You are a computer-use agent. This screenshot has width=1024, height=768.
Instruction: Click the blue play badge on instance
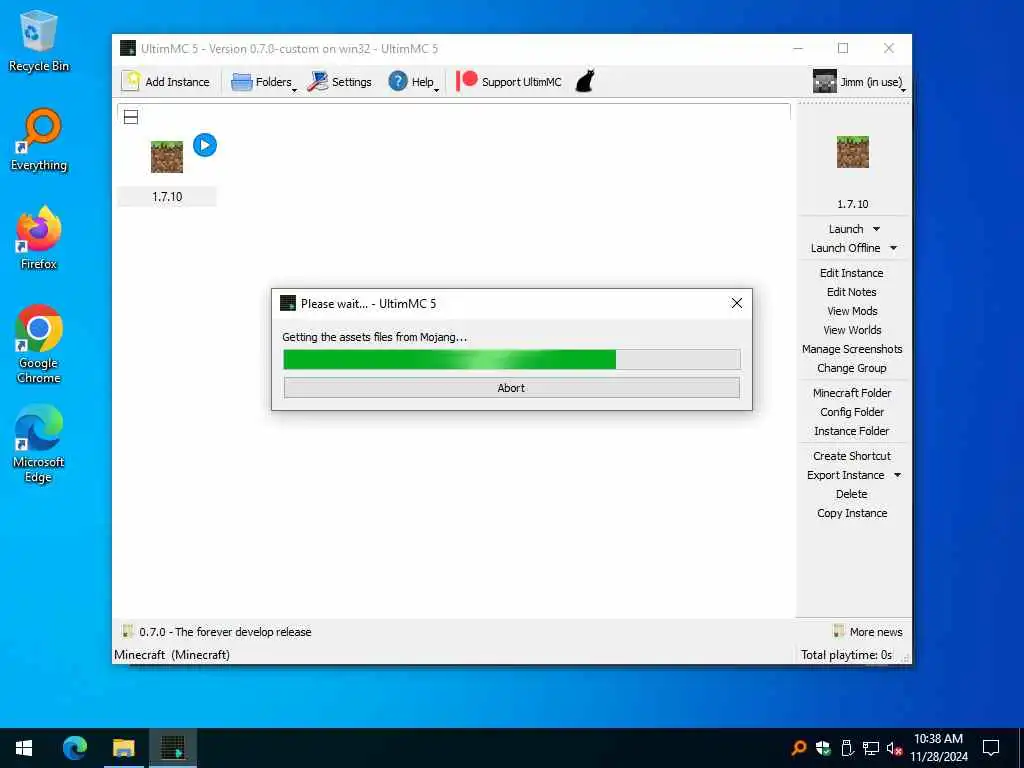coord(204,145)
